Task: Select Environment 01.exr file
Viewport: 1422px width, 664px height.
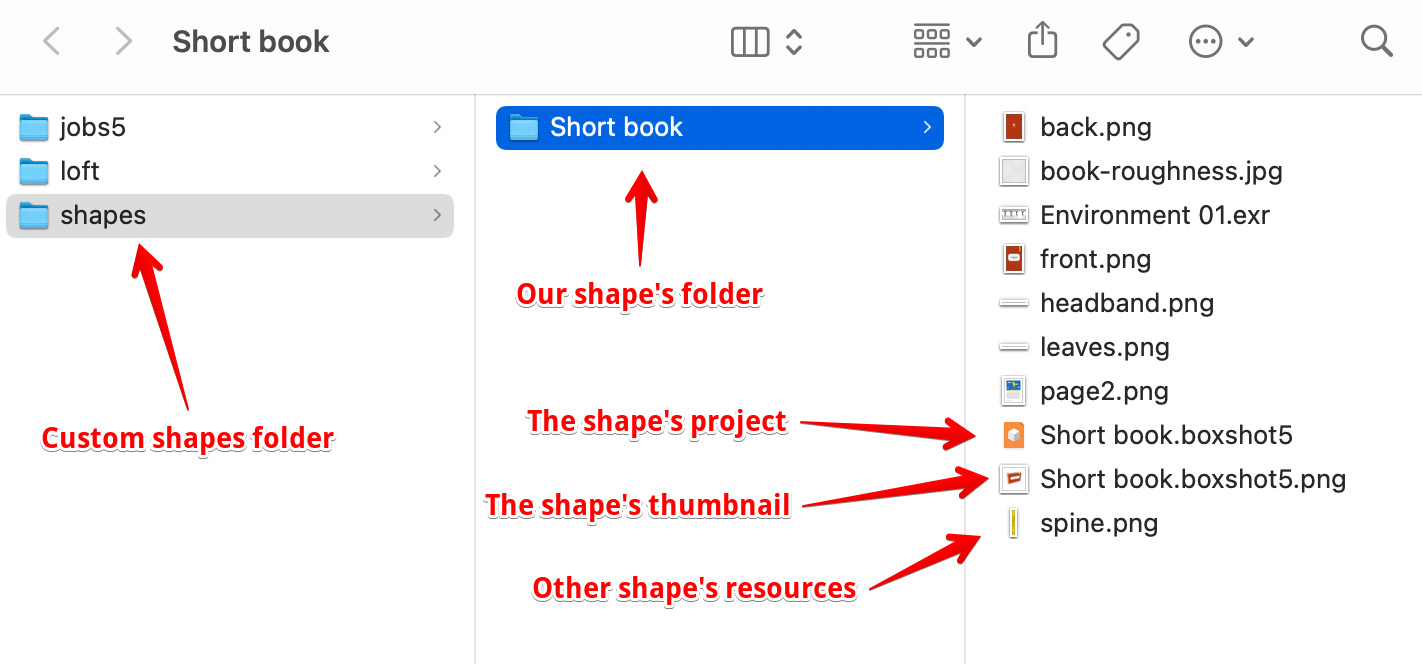Action: pos(1154,216)
